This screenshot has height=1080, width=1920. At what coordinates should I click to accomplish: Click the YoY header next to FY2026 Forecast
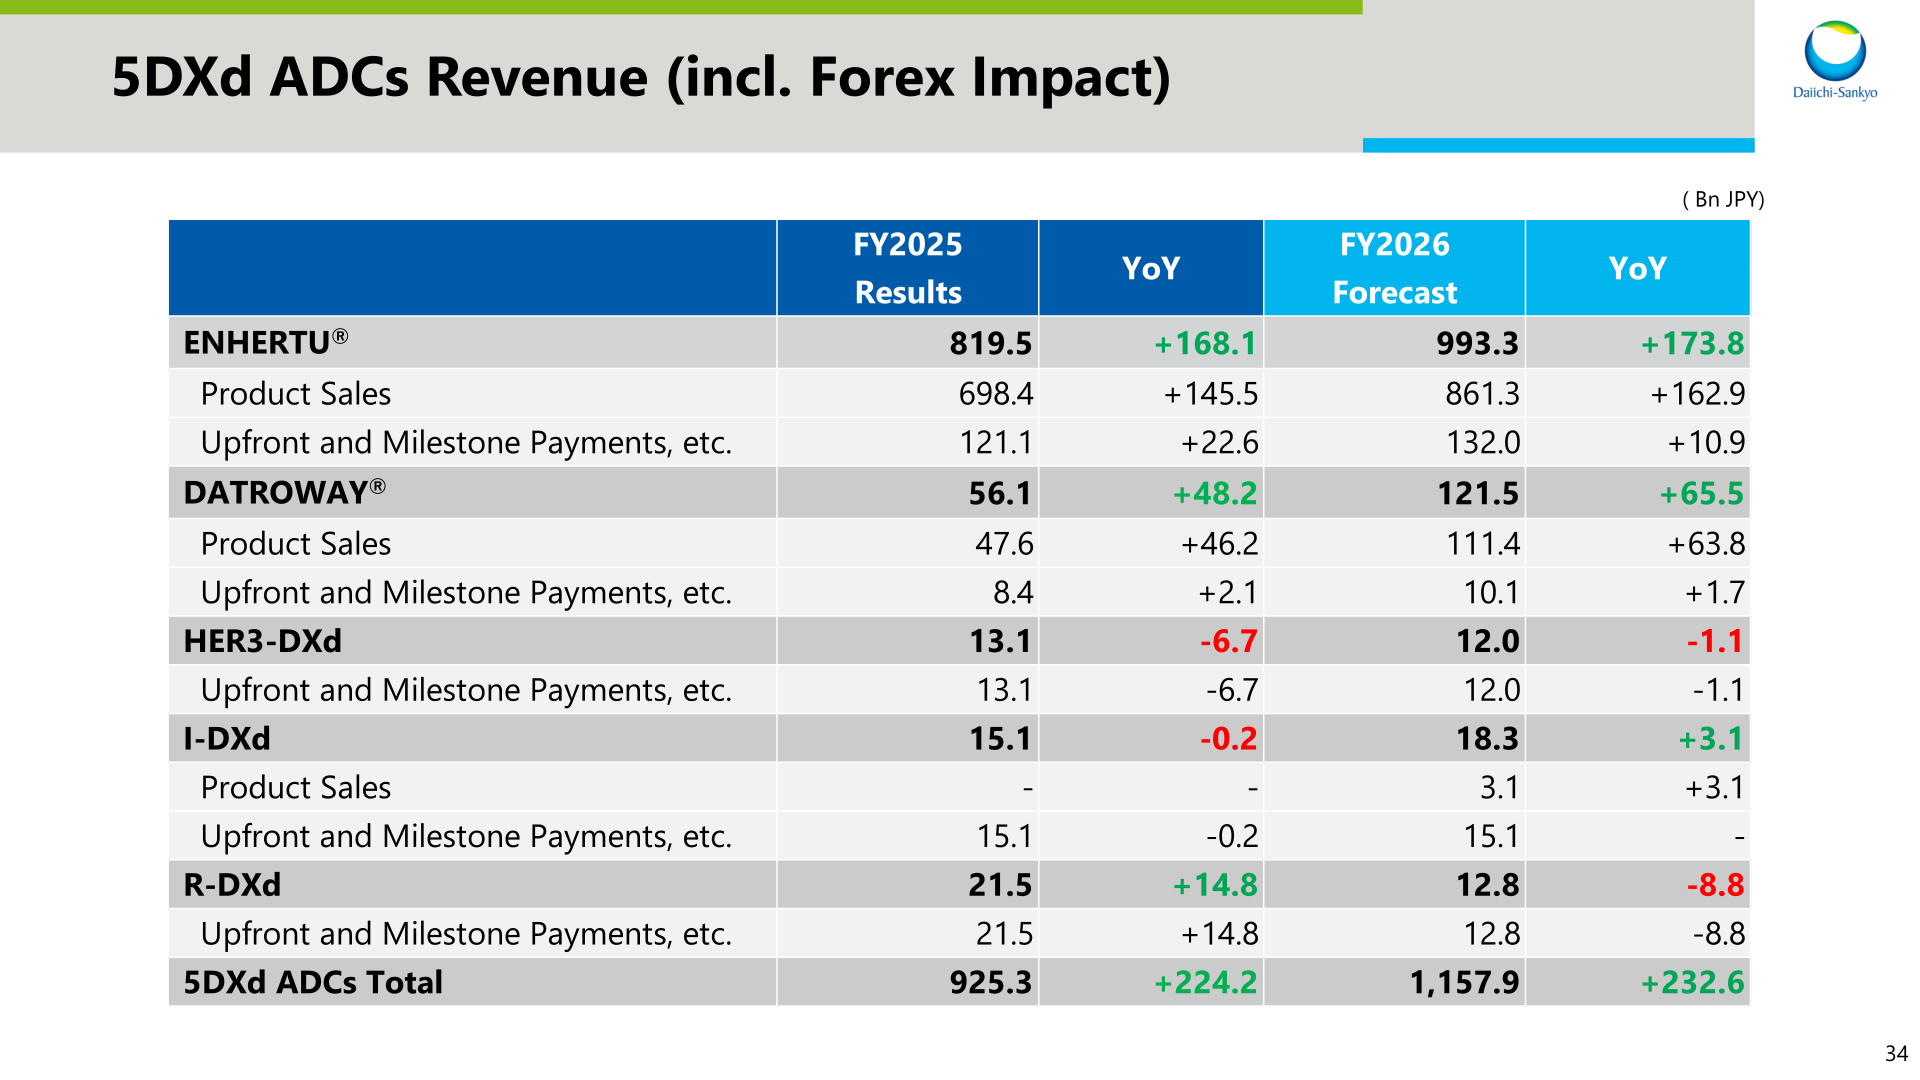[x=1638, y=268]
